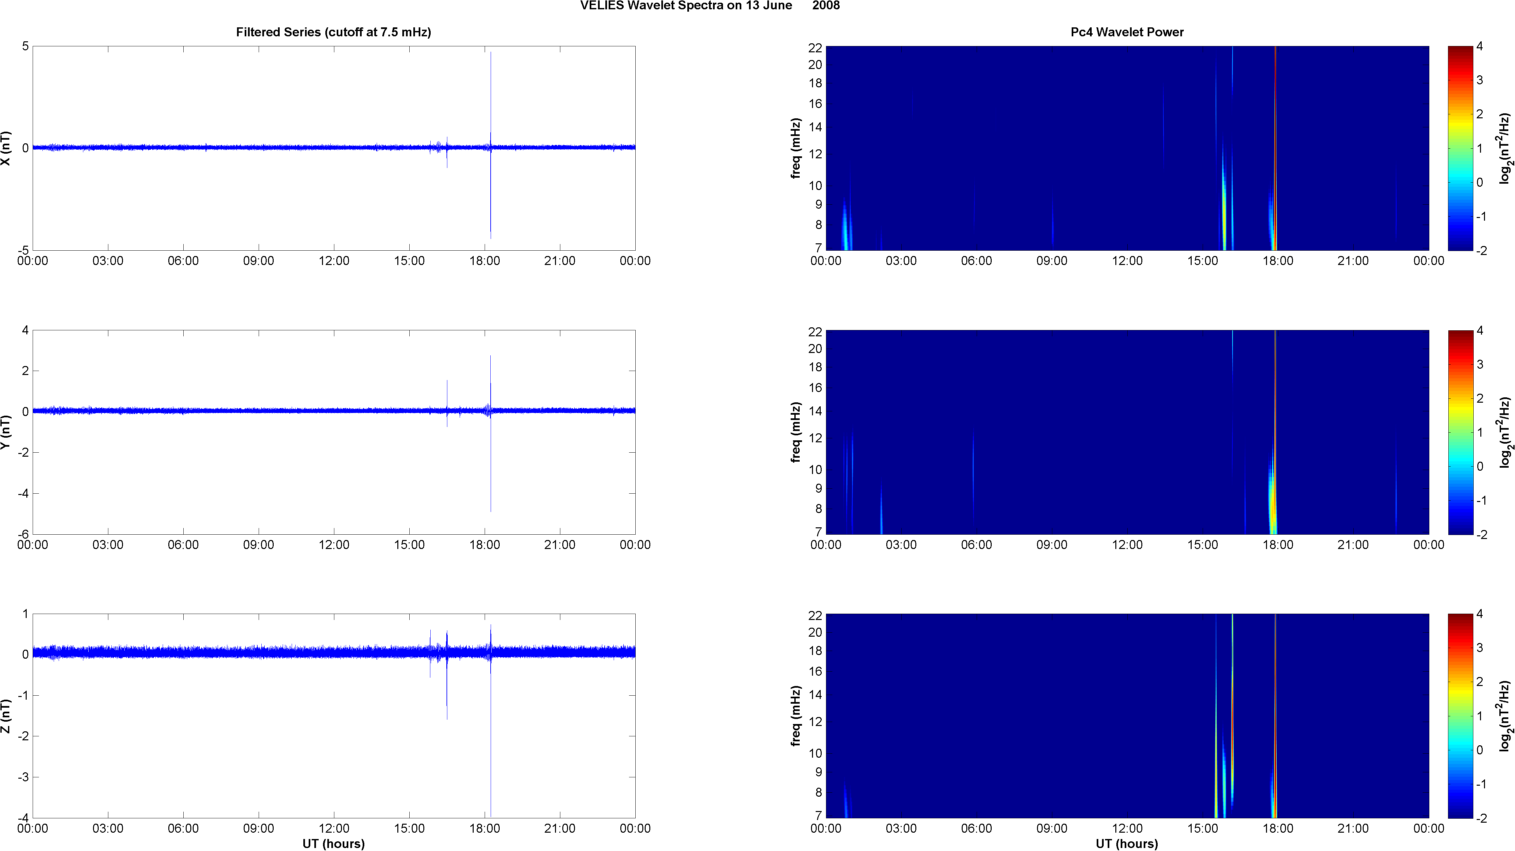Screen dimensions: 1515x851
Task: Click the tick label "-3" on the Z (nT) axis
Action: click(22, 777)
